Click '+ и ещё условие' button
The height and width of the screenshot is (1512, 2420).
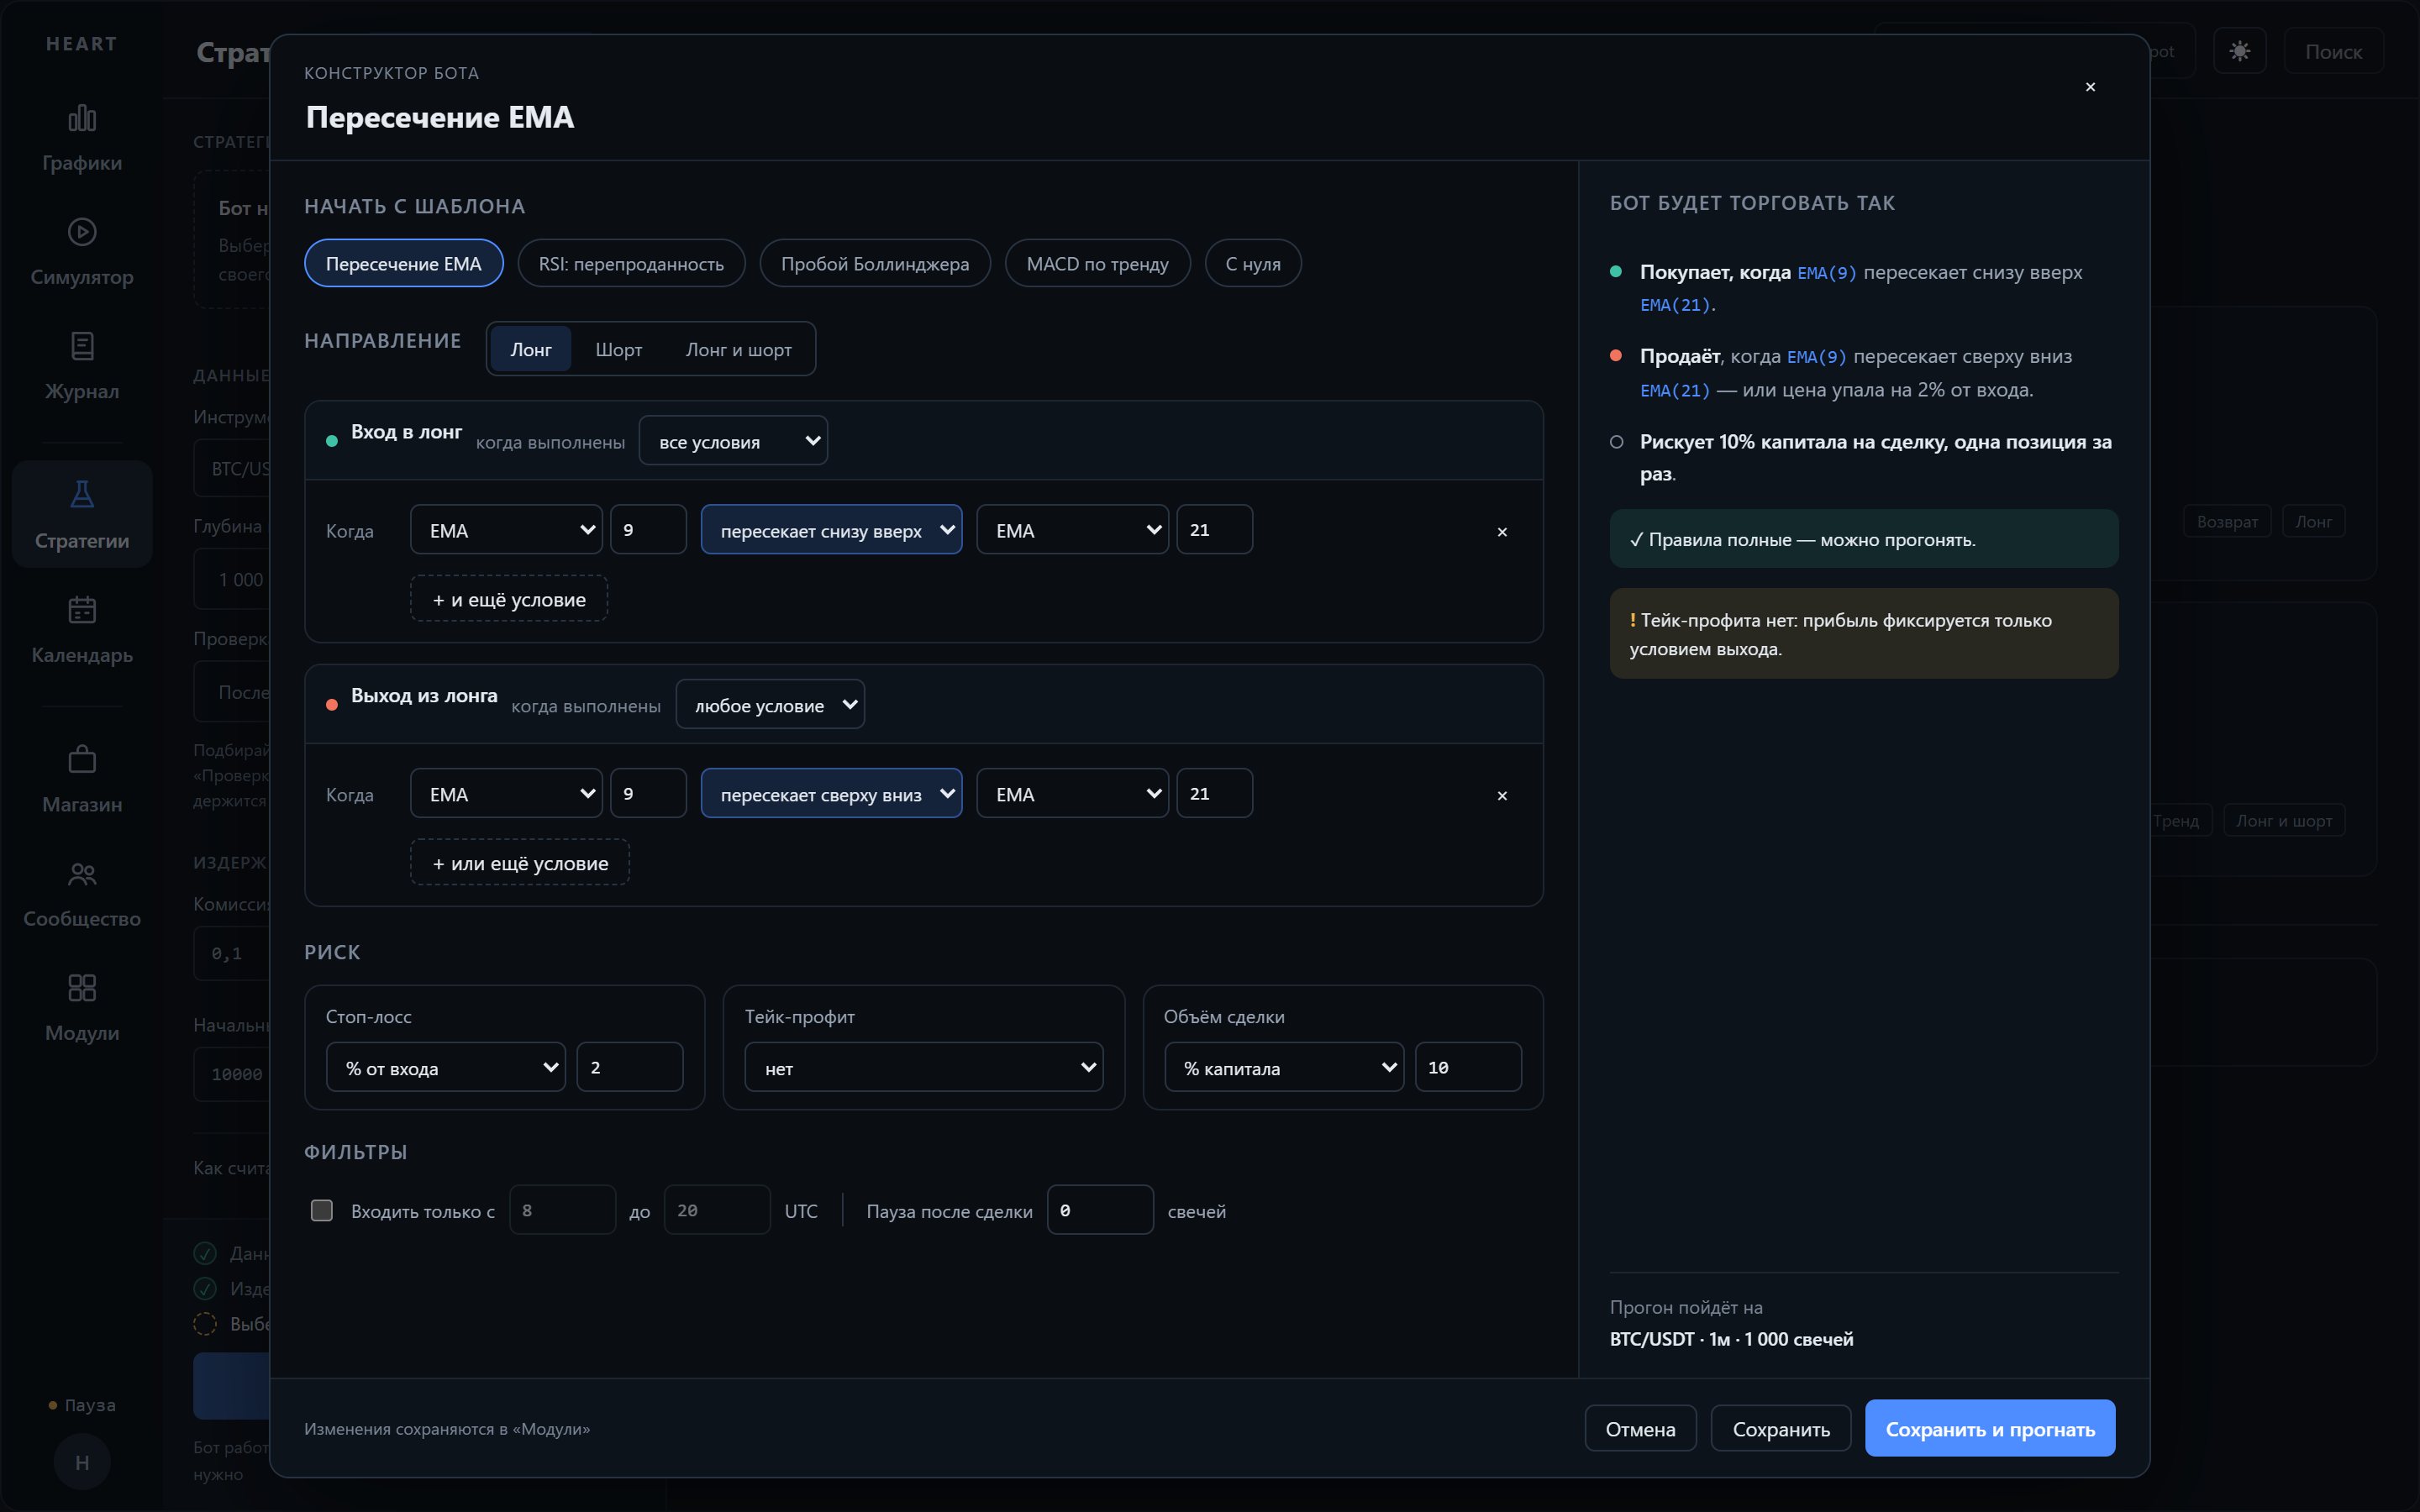(509, 600)
